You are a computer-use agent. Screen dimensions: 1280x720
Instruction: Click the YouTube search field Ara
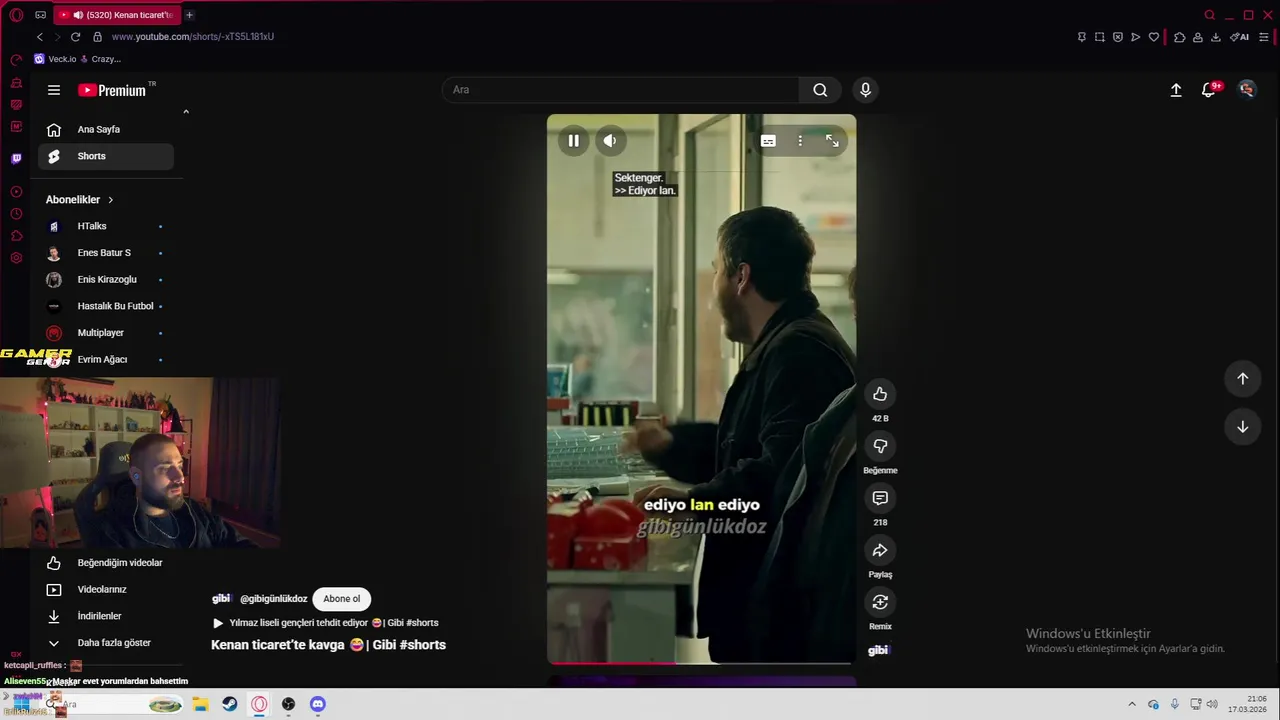click(620, 90)
